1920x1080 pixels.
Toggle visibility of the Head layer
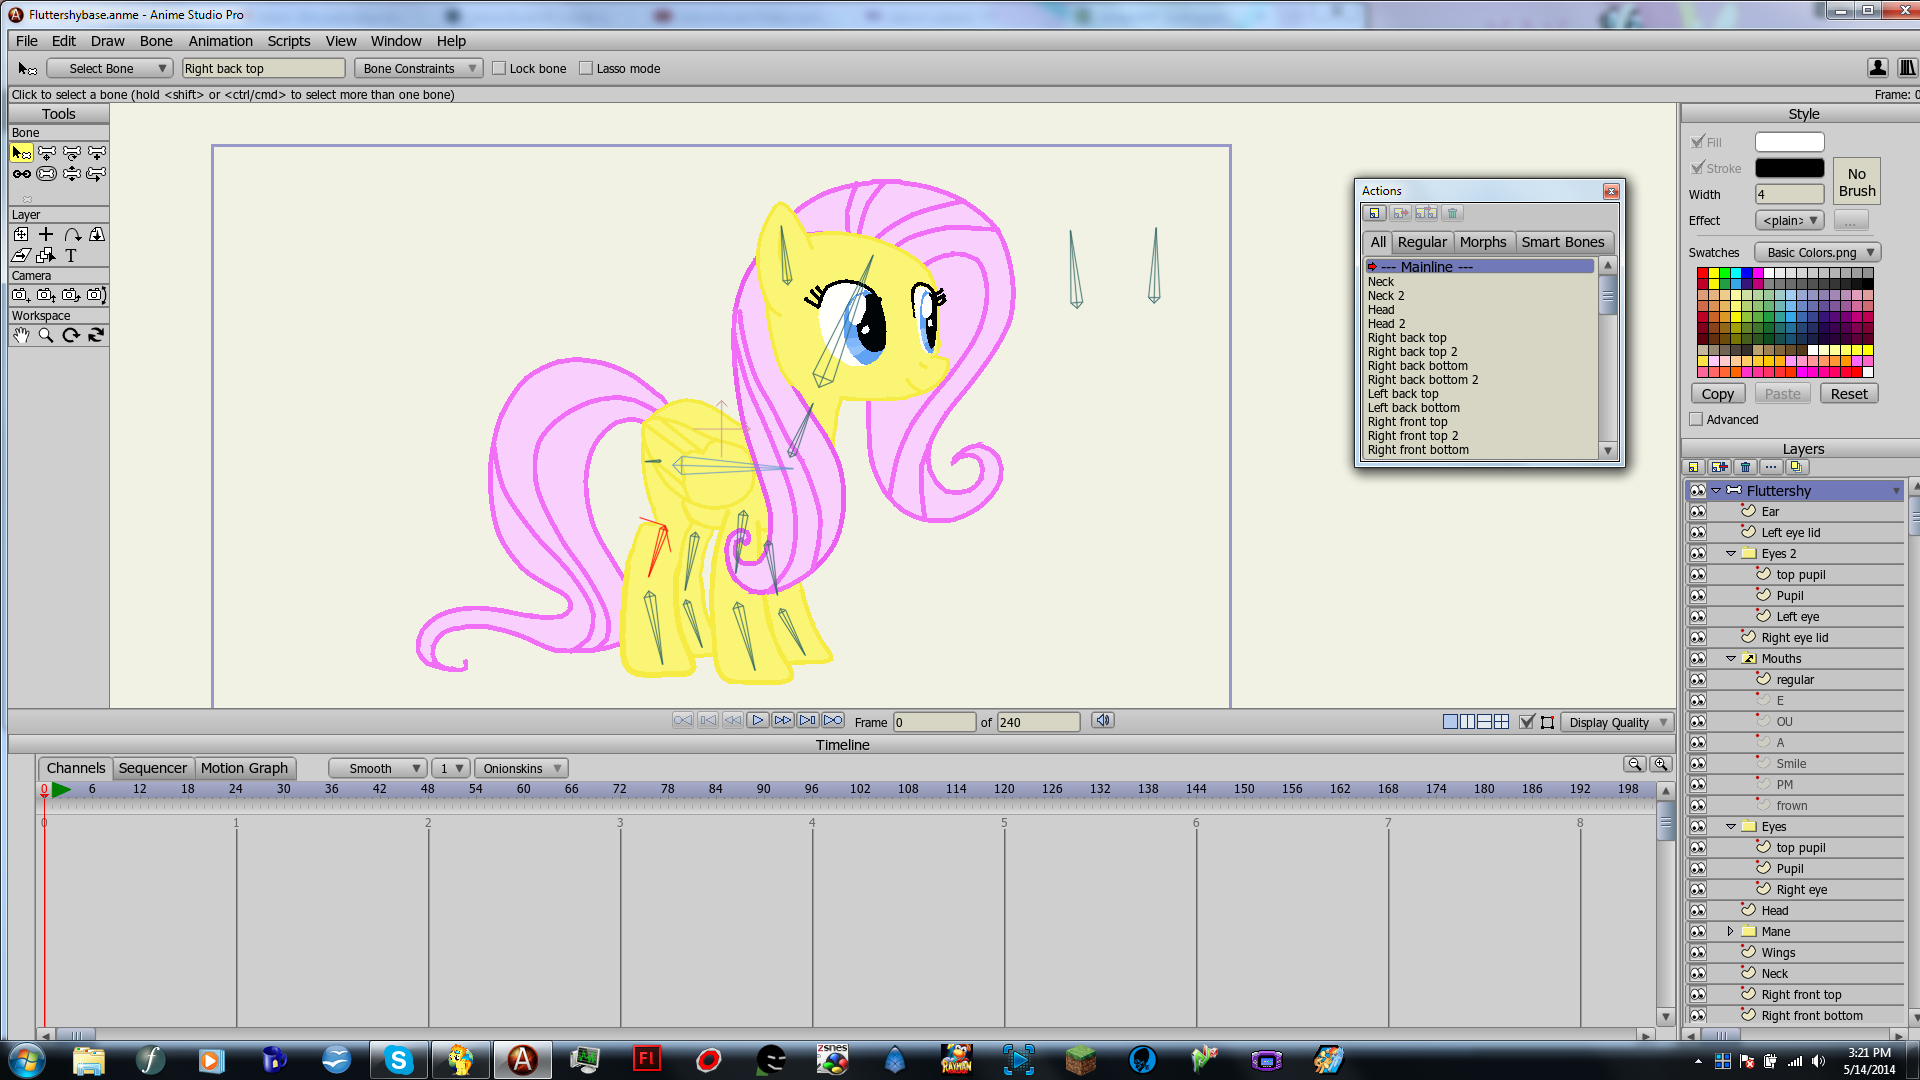[1697, 911]
